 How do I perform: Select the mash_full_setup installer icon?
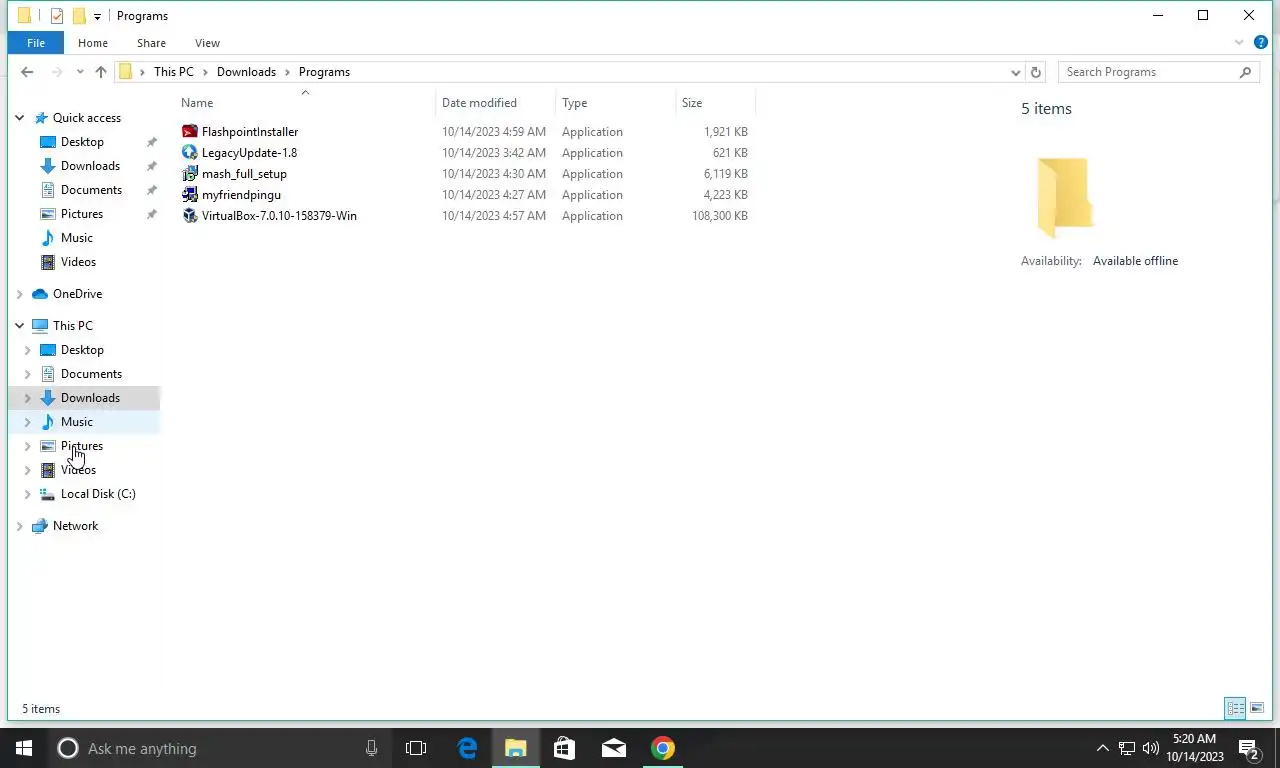190,174
